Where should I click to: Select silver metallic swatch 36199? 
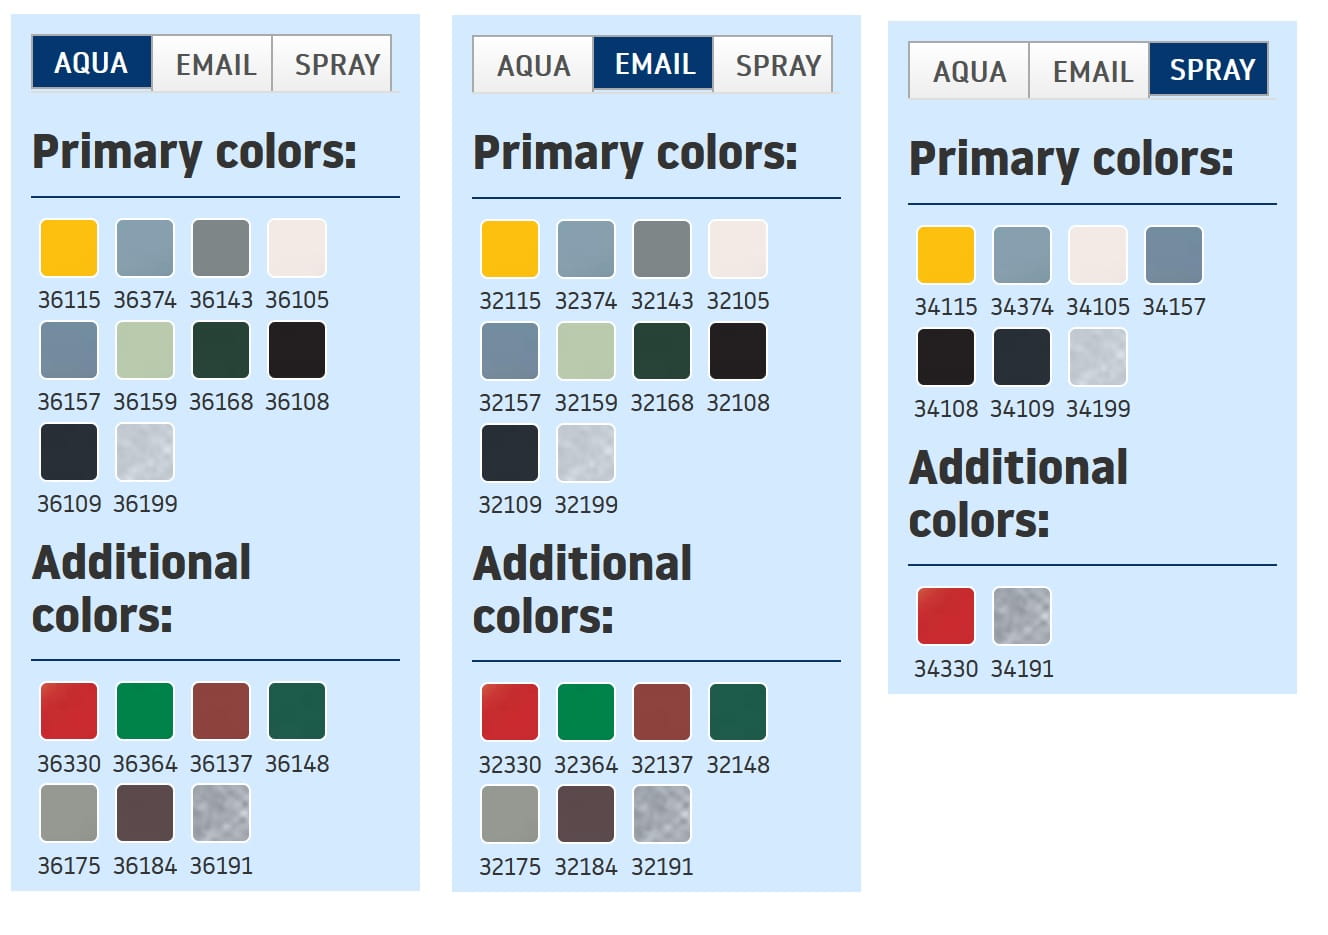click(145, 452)
